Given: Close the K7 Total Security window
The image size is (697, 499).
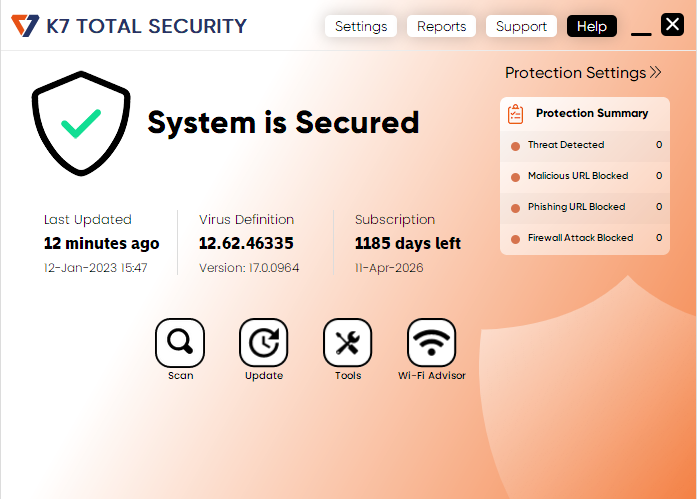Looking at the screenshot, I should click(x=672, y=25).
